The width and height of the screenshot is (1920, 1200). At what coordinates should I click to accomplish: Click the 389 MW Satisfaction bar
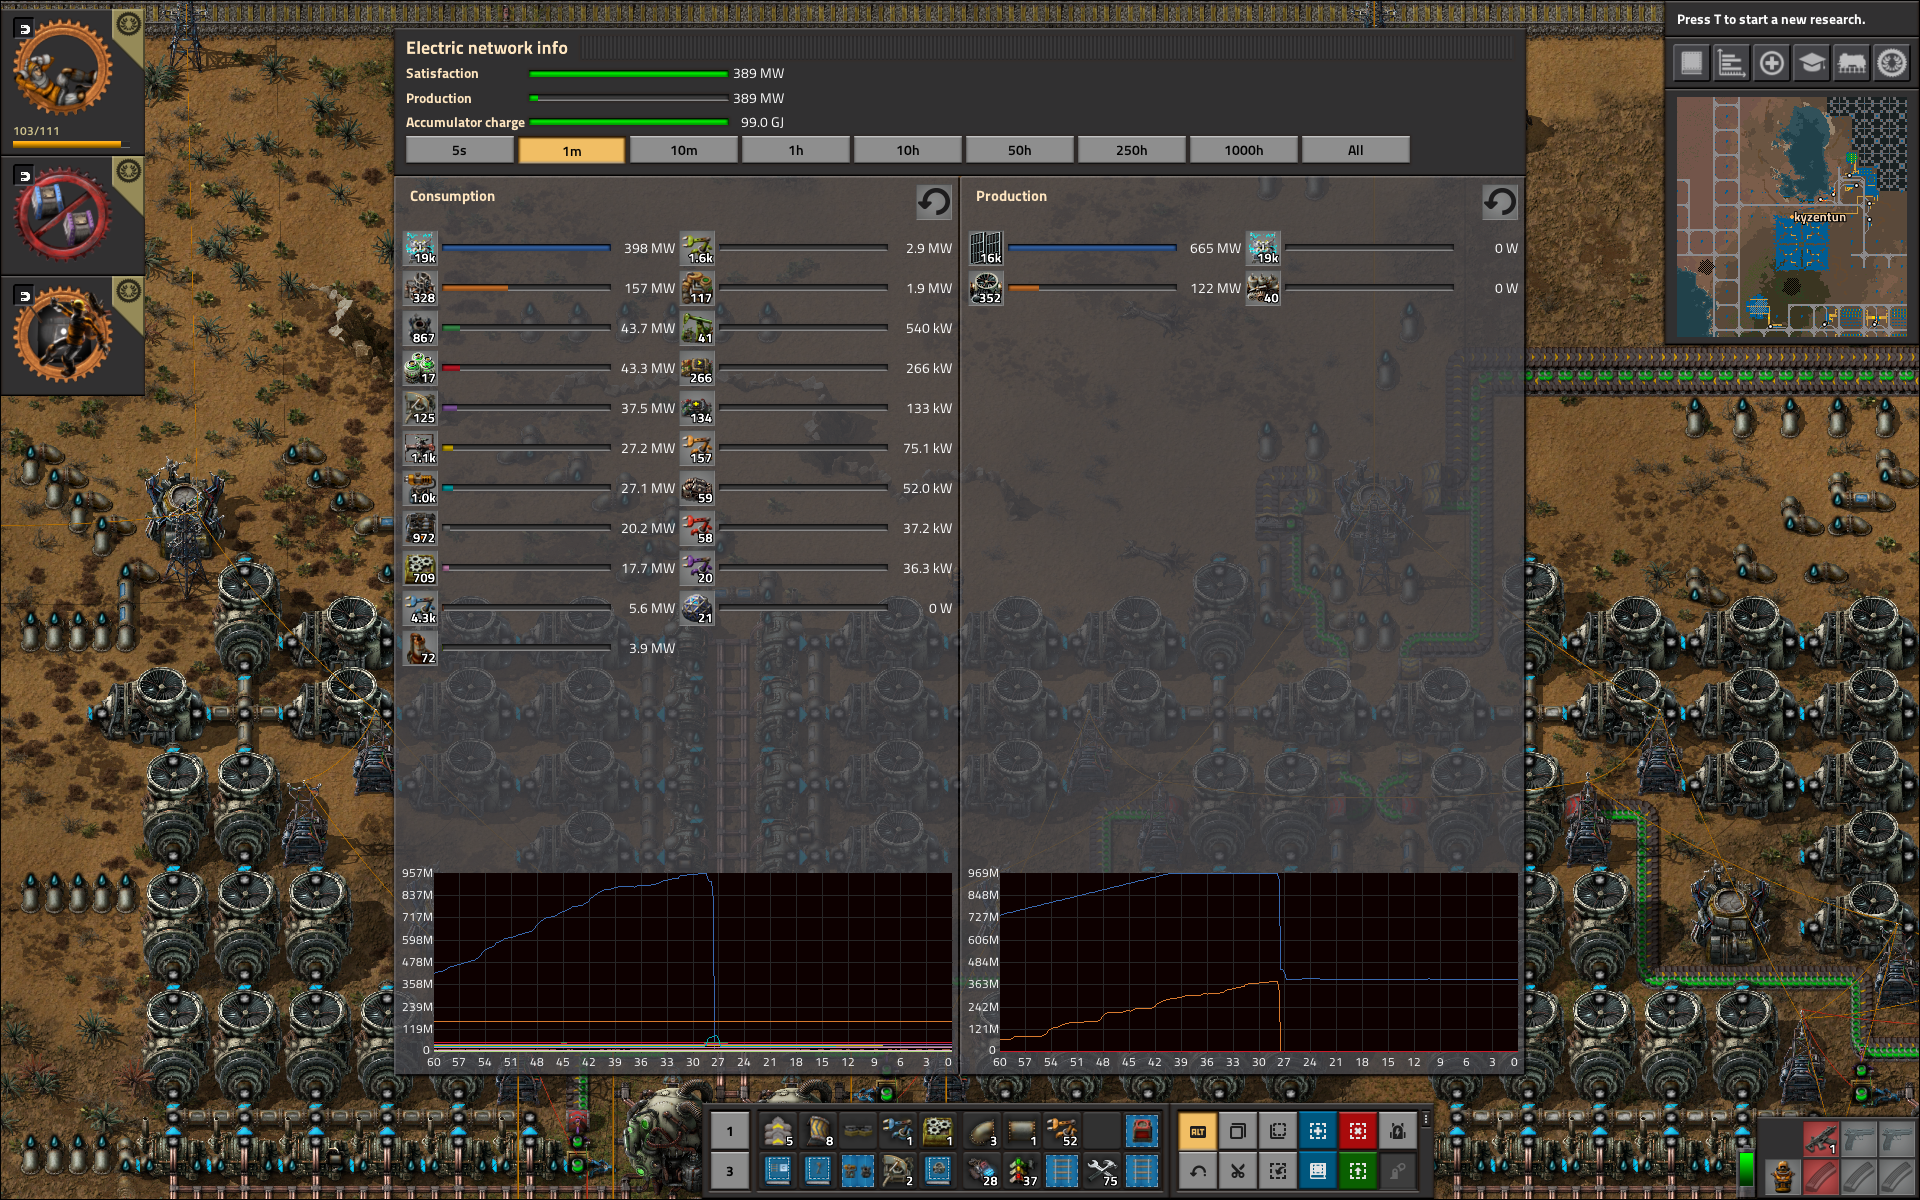[628, 74]
